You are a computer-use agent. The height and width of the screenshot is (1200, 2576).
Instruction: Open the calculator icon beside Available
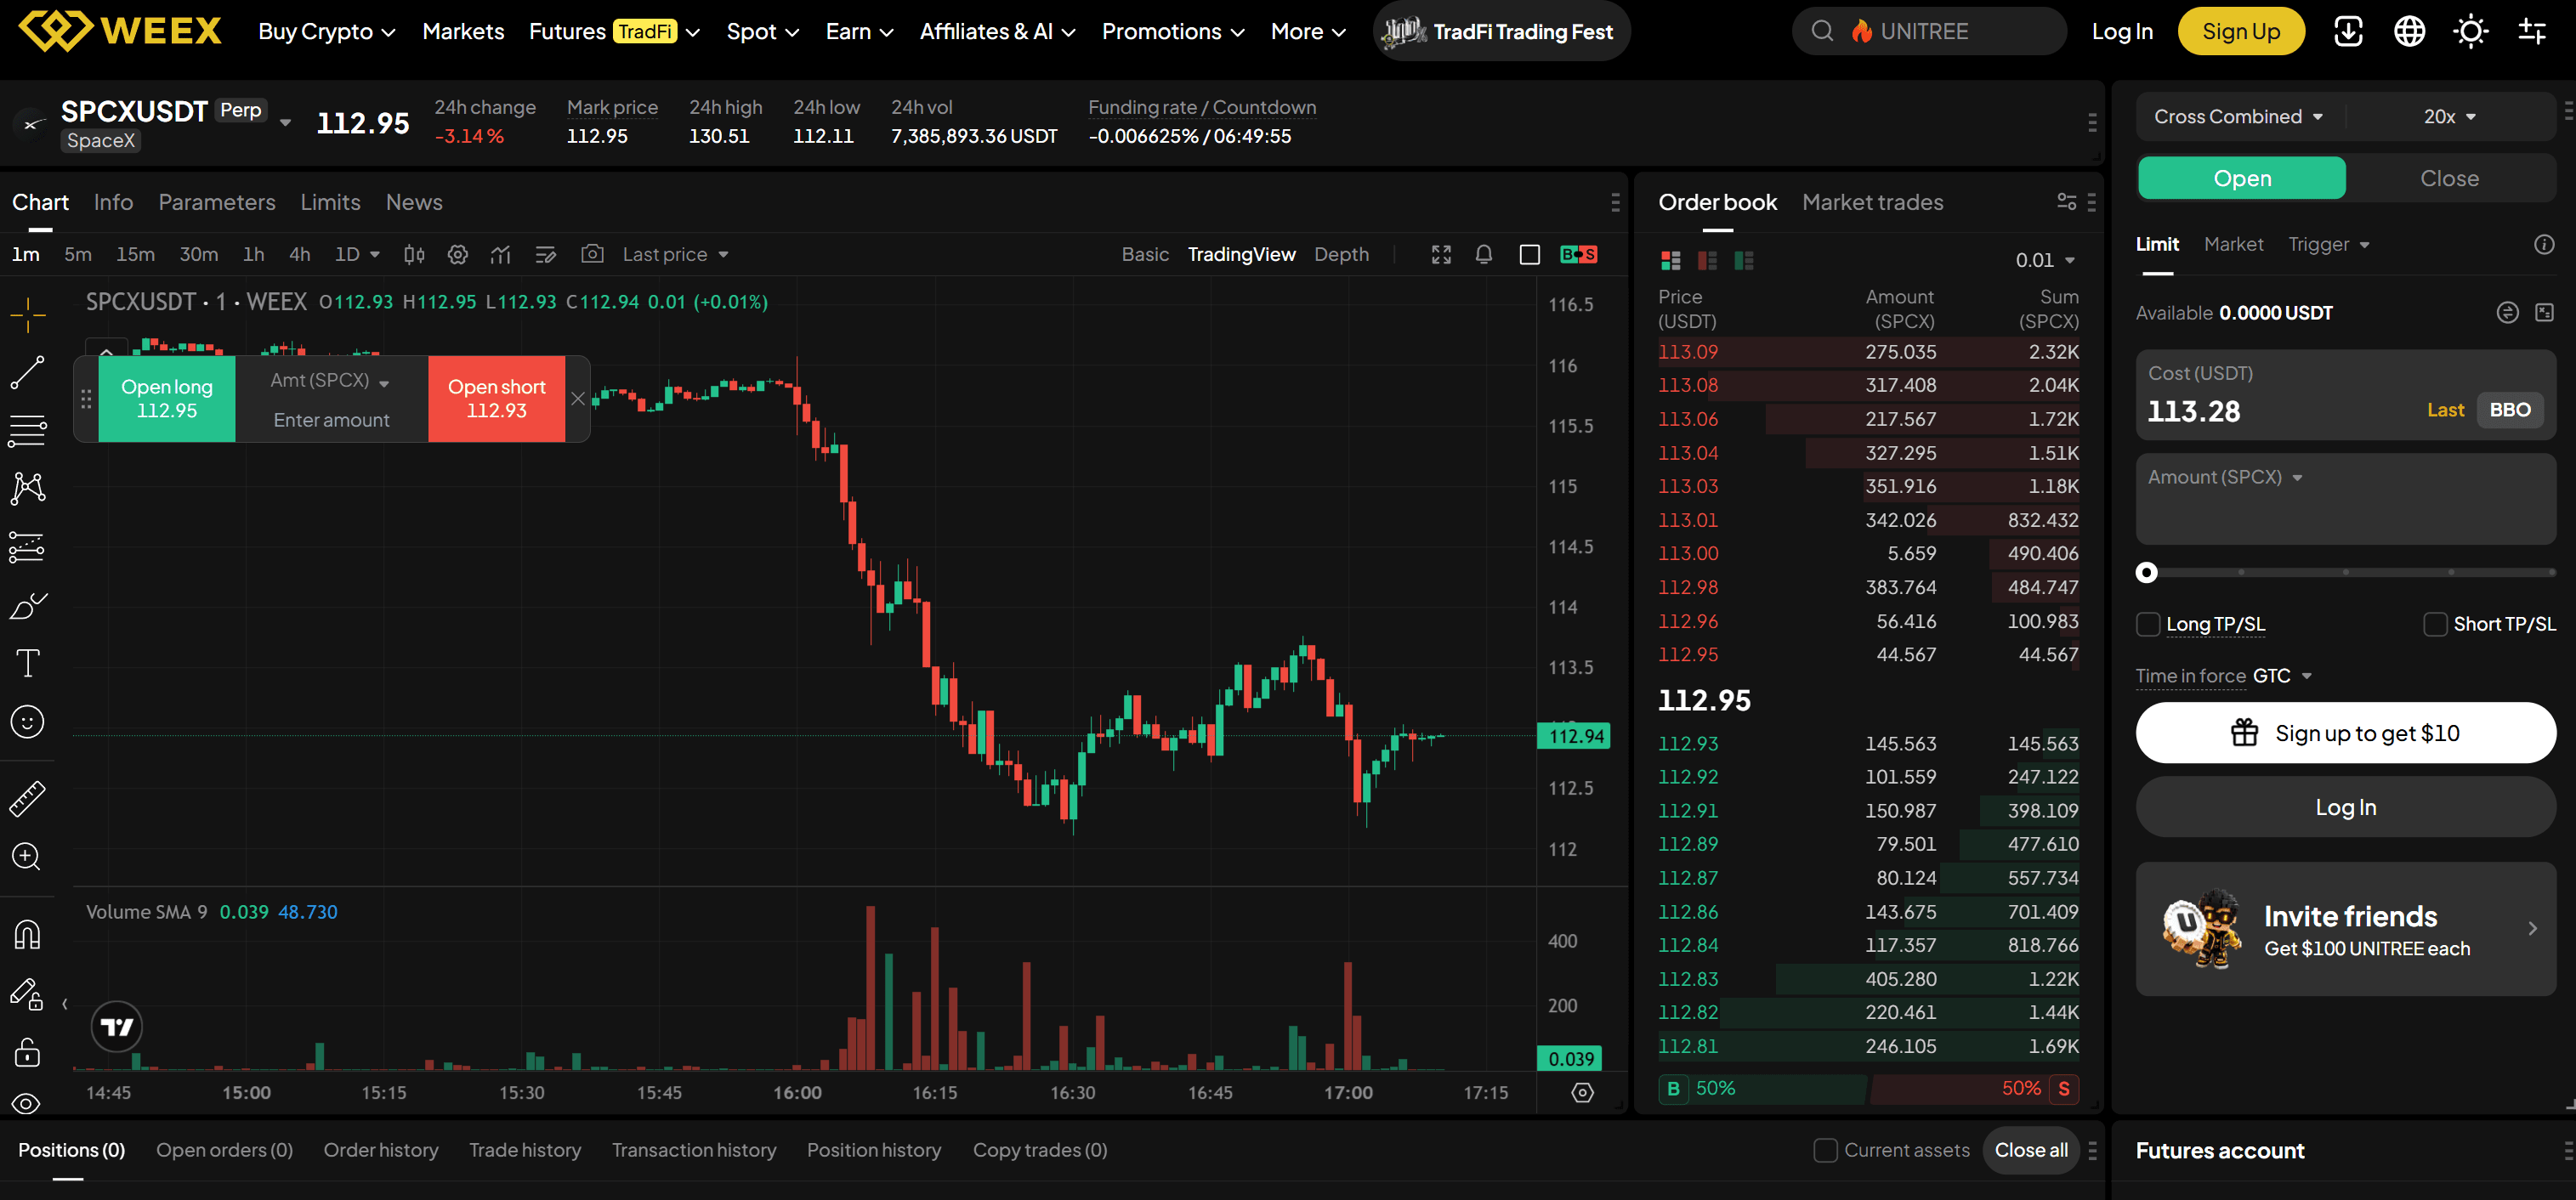(2544, 313)
